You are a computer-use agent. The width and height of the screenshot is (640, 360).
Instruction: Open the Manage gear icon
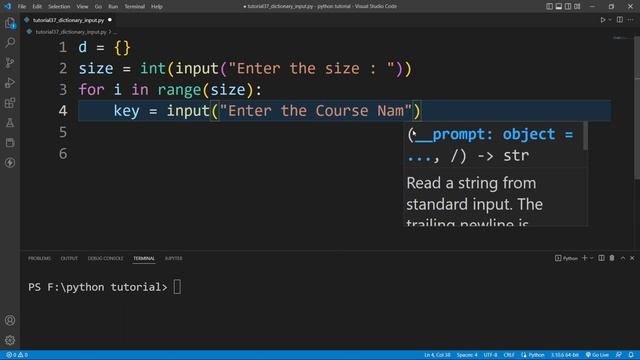[x=10, y=340]
